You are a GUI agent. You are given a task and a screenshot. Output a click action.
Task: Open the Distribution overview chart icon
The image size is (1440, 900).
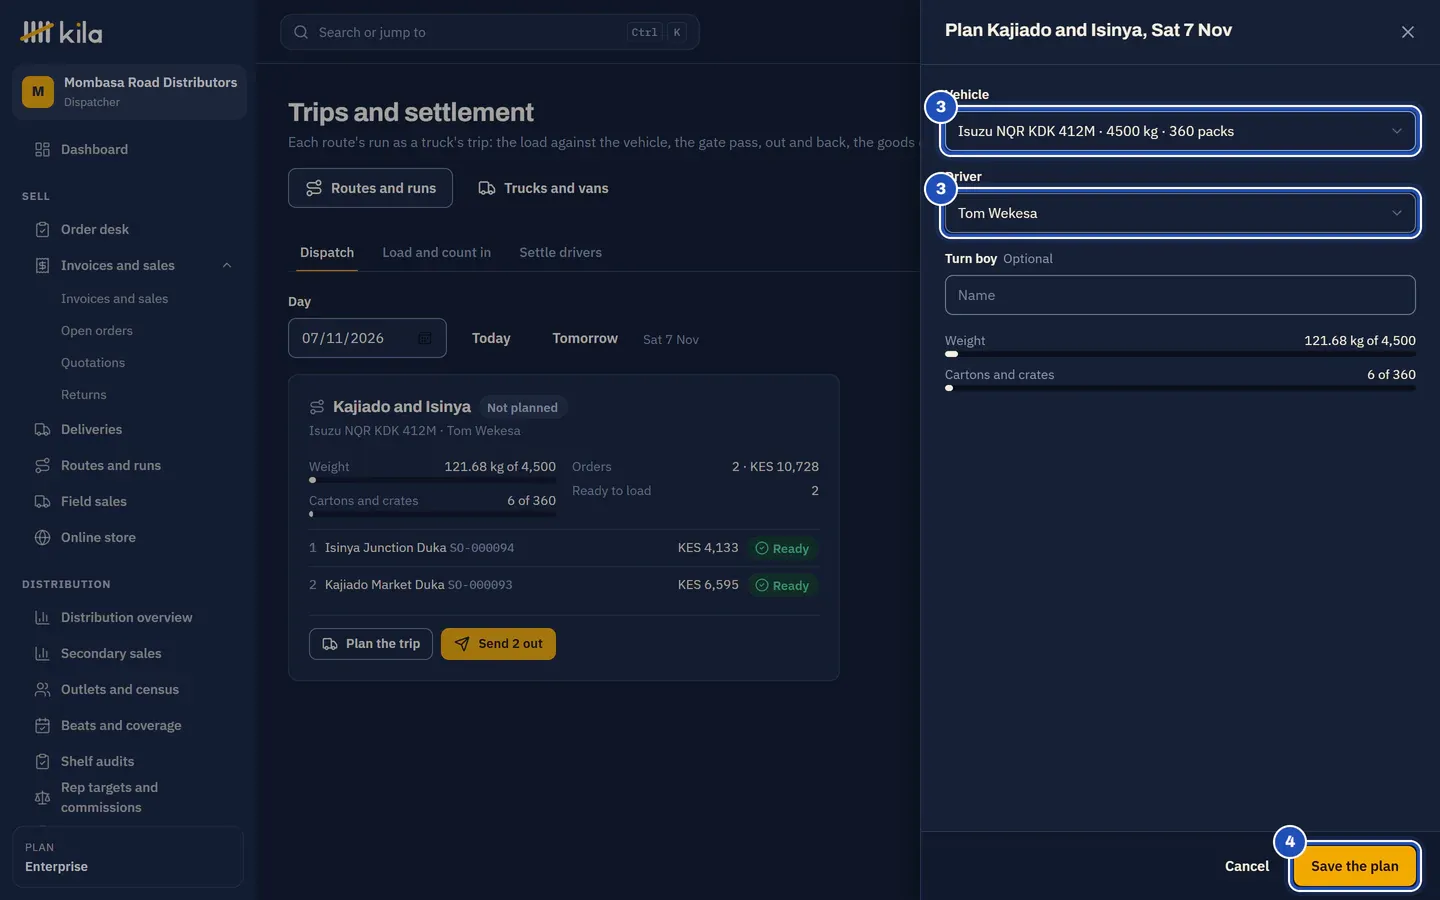point(42,618)
